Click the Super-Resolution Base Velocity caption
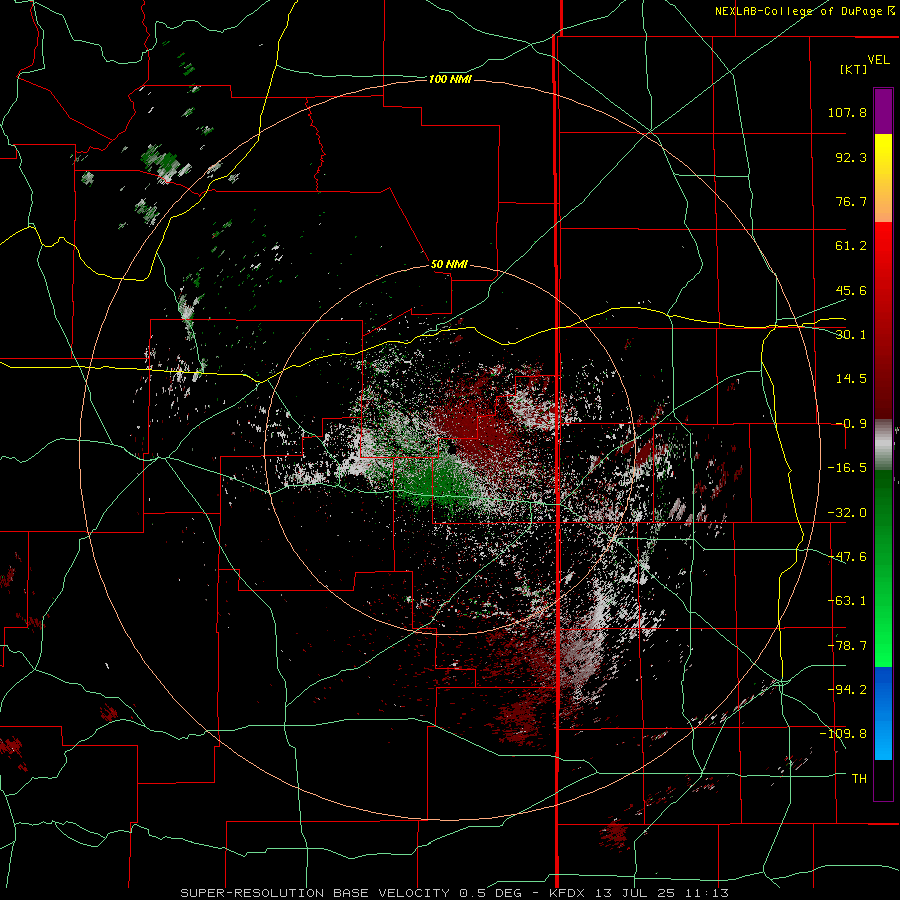The height and width of the screenshot is (900, 900). [455, 893]
